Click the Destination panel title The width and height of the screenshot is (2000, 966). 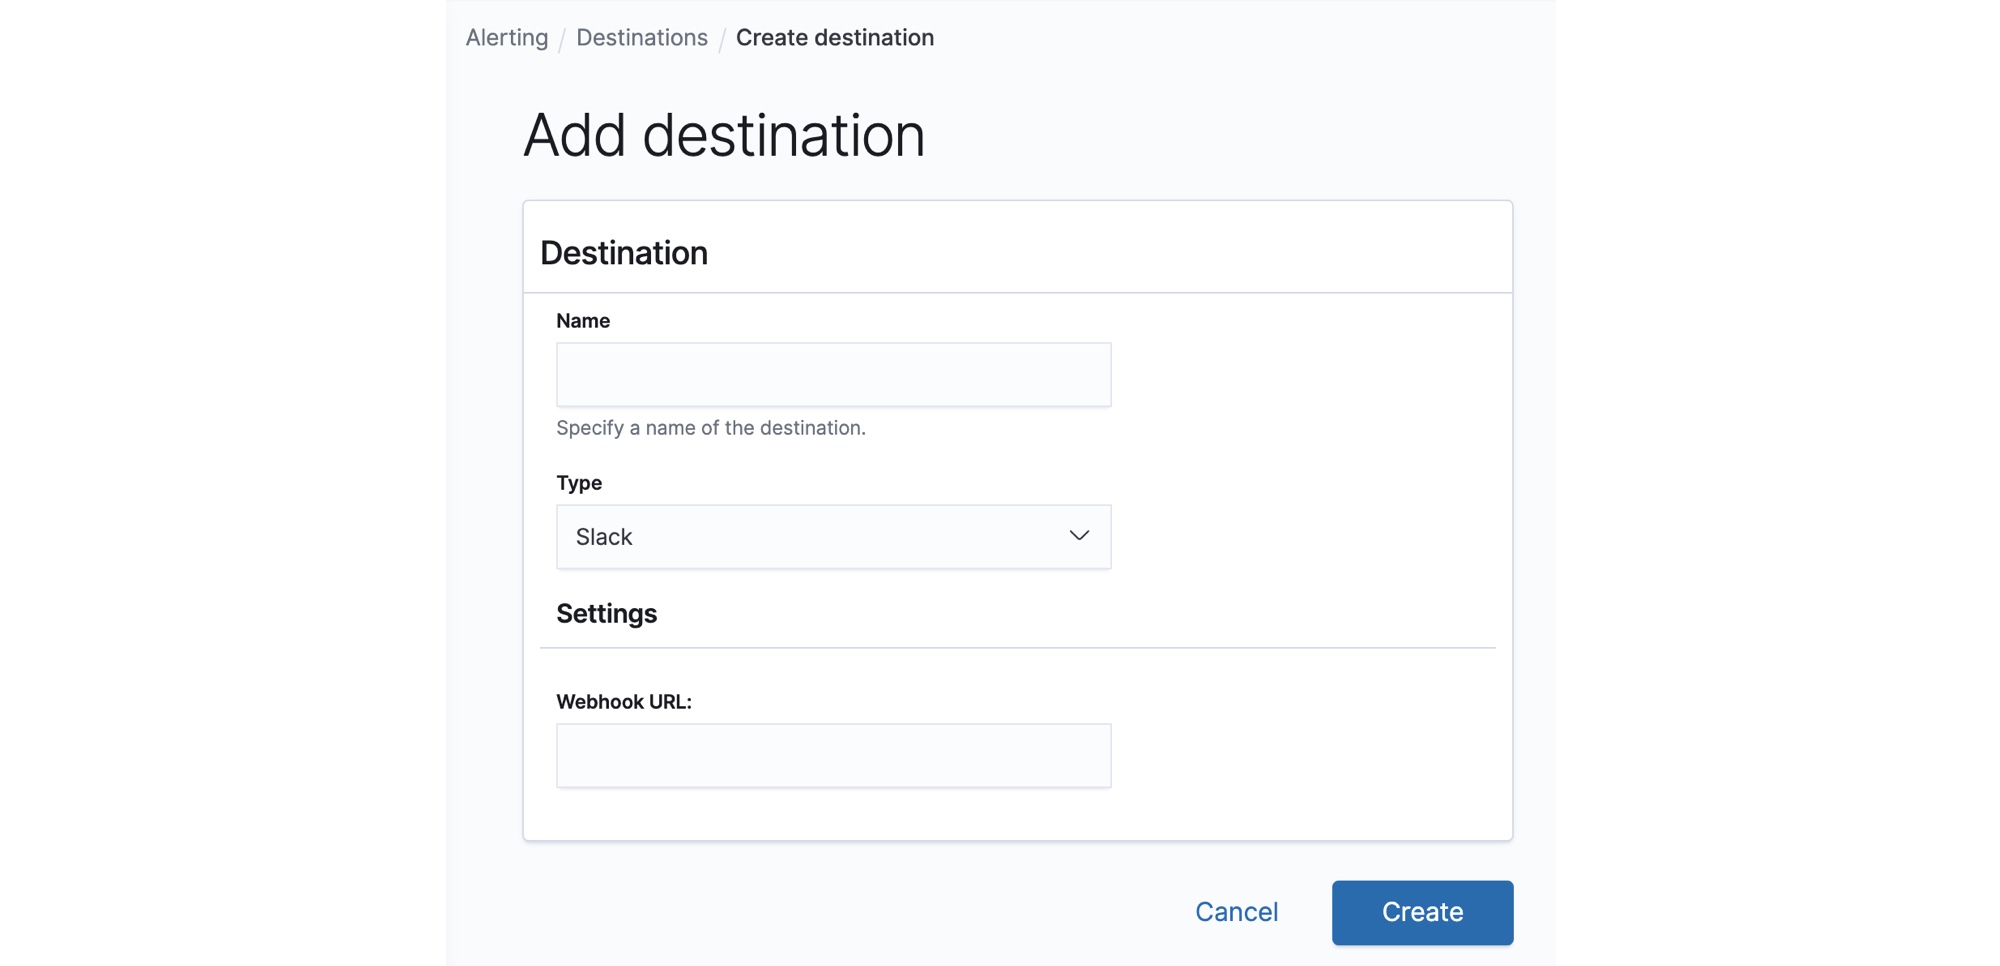point(624,253)
